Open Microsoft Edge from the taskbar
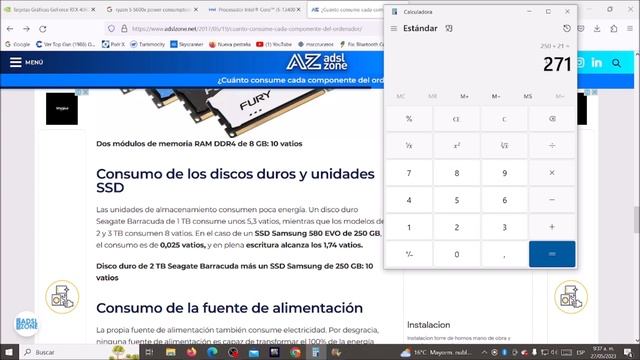Screen dimensions: 640x360 click(212, 352)
